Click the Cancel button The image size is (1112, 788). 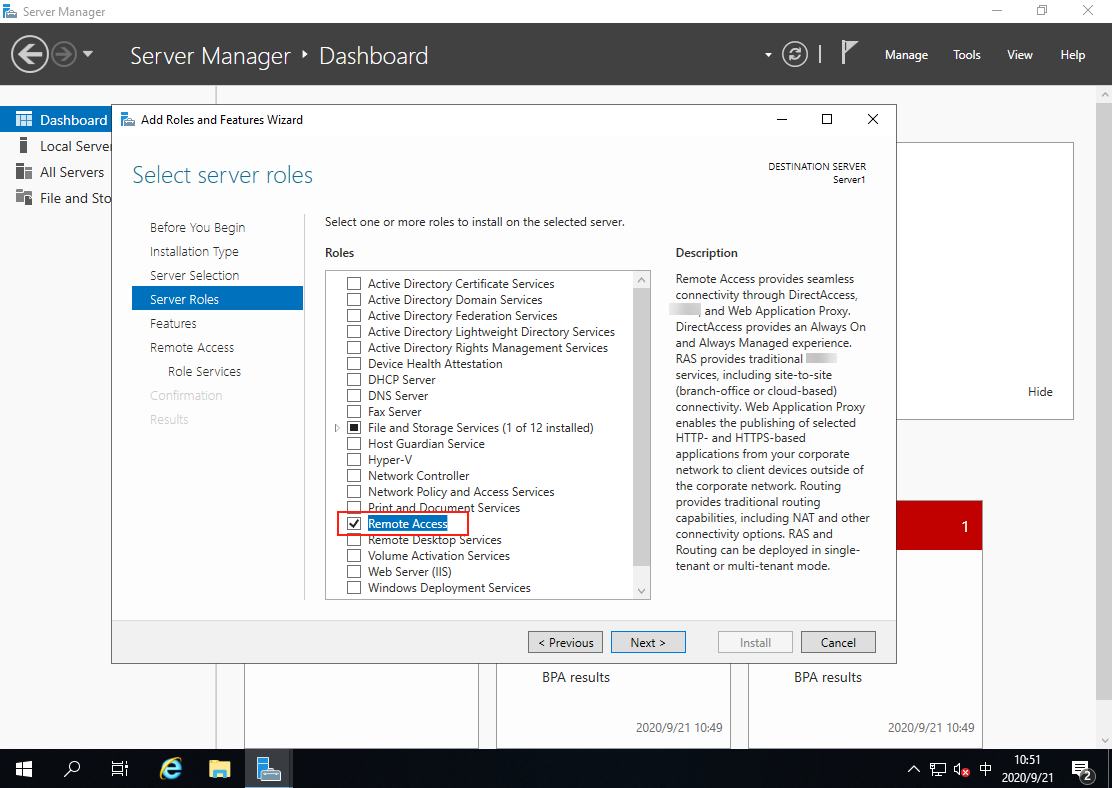[838, 643]
